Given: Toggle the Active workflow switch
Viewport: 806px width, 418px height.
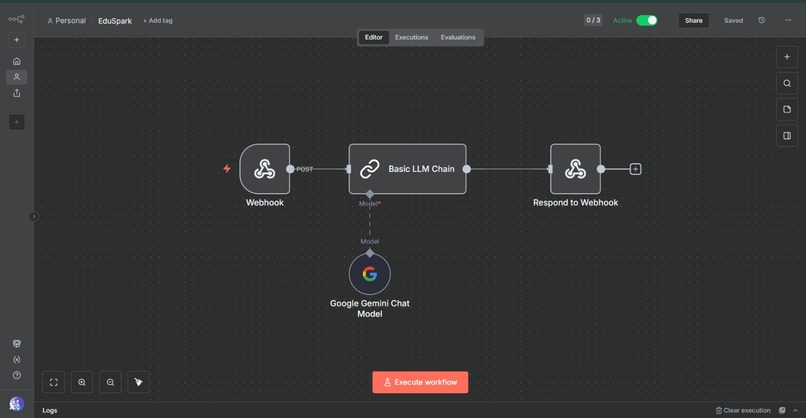Looking at the screenshot, I should click(x=646, y=20).
